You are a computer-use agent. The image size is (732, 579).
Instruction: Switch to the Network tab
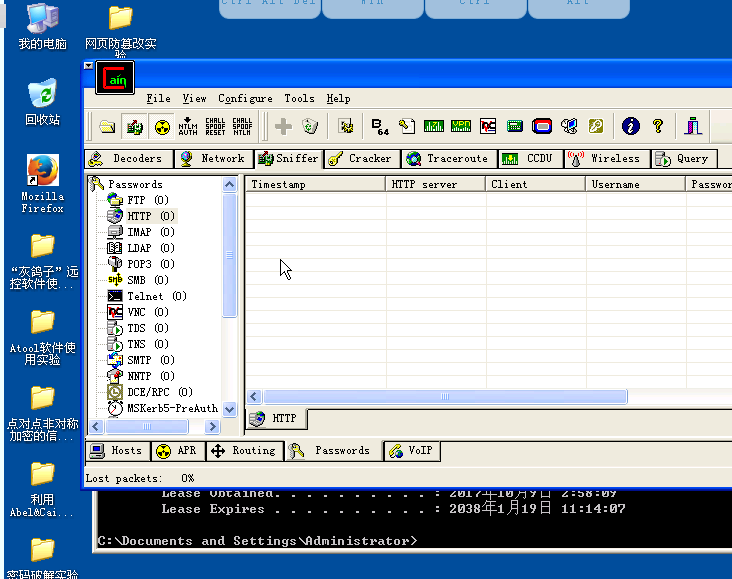pyautogui.click(x=214, y=159)
